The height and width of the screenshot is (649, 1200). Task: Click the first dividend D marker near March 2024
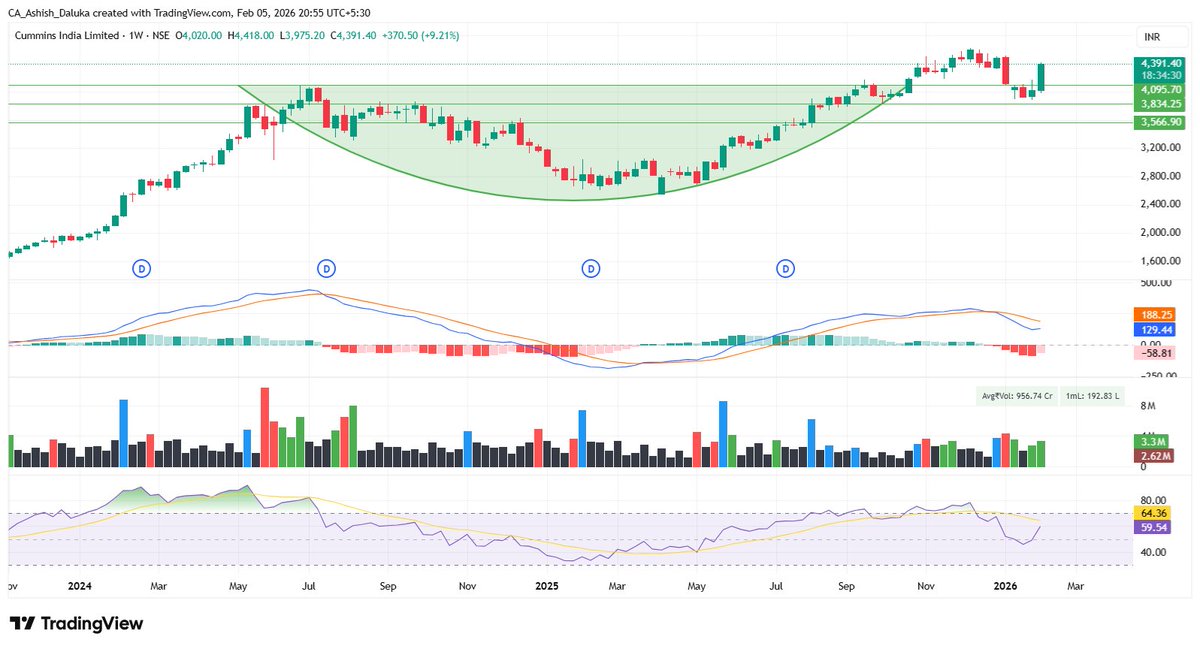pos(140,268)
